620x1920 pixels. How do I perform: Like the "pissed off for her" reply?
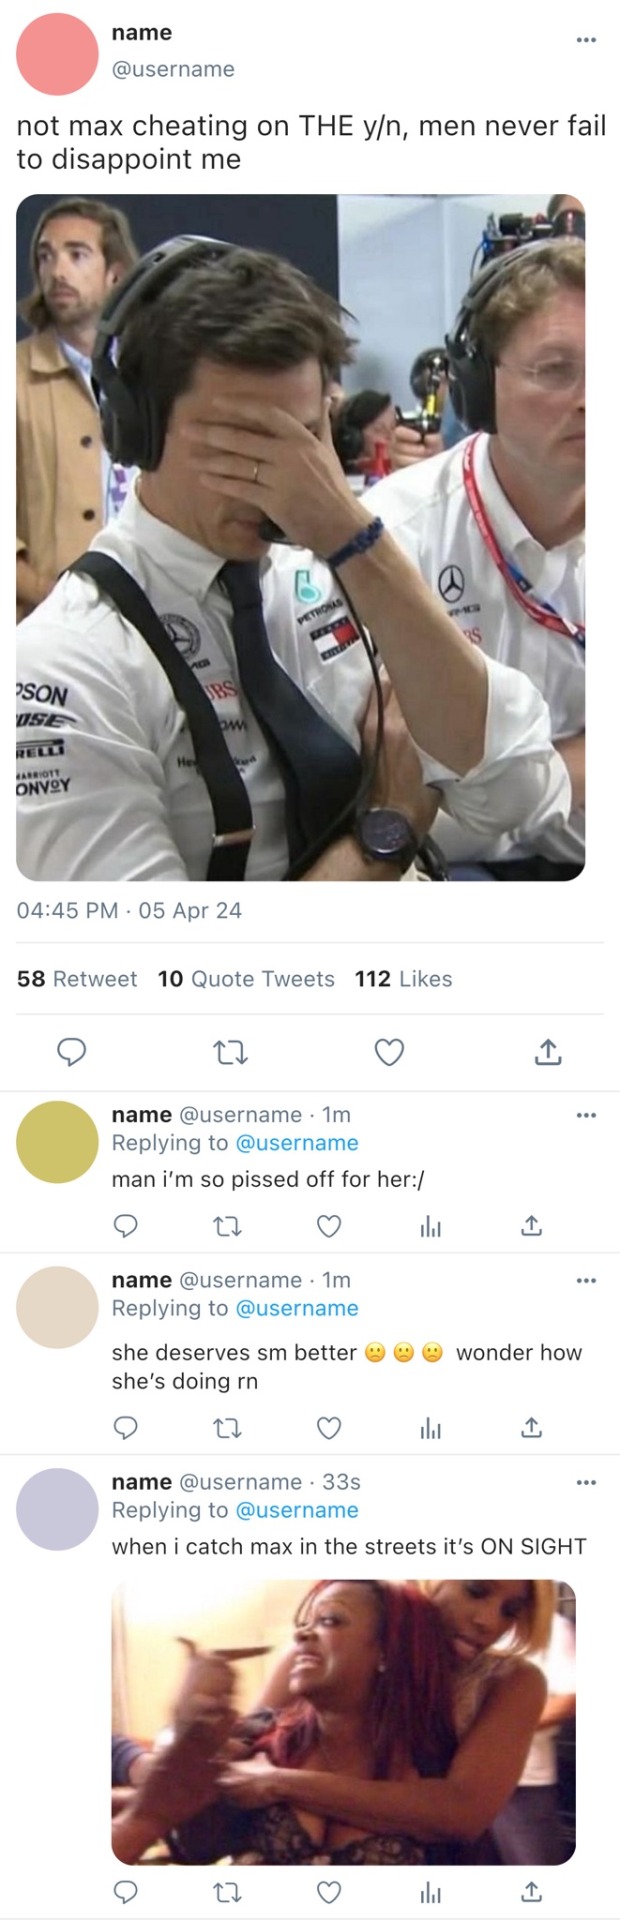tap(329, 1226)
